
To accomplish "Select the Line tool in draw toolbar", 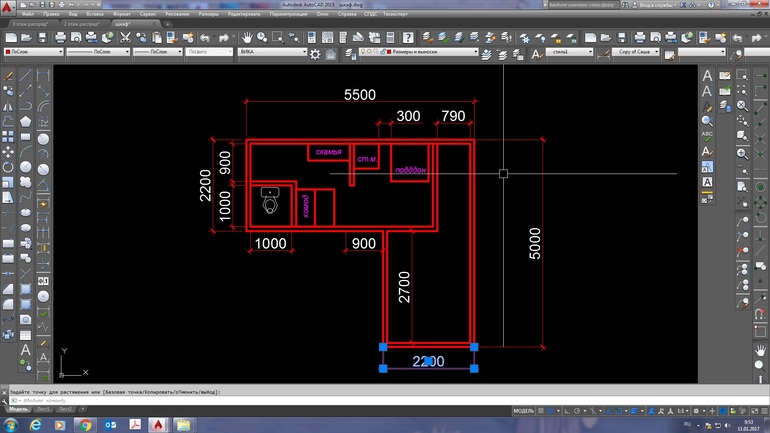I will pyautogui.click(x=26, y=74).
